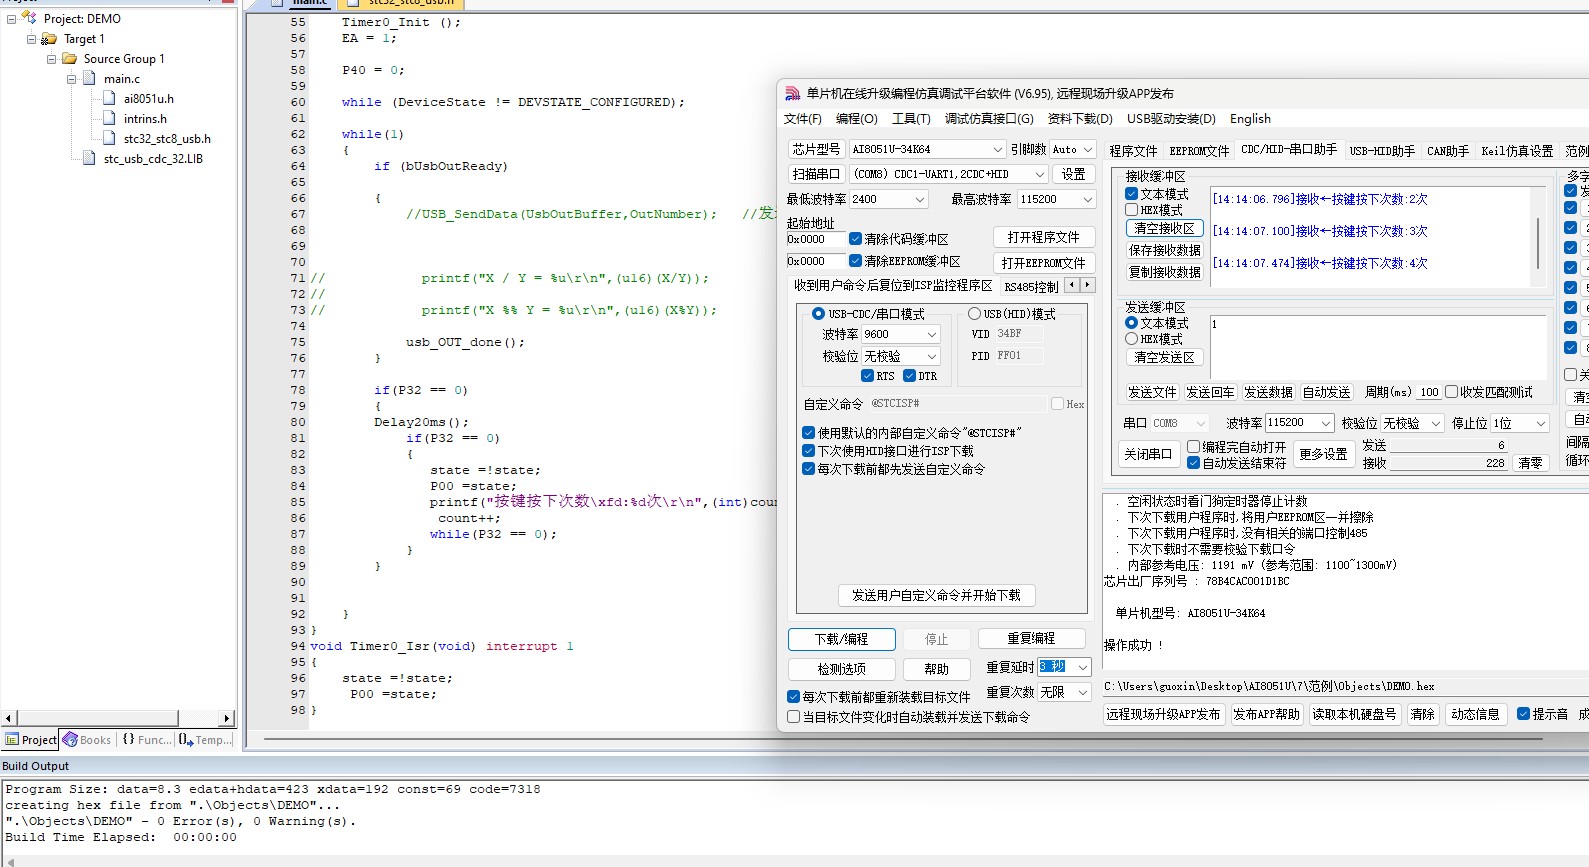The image size is (1589, 867).
Task: Click the 扫描串口 button
Action: tap(816, 174)
